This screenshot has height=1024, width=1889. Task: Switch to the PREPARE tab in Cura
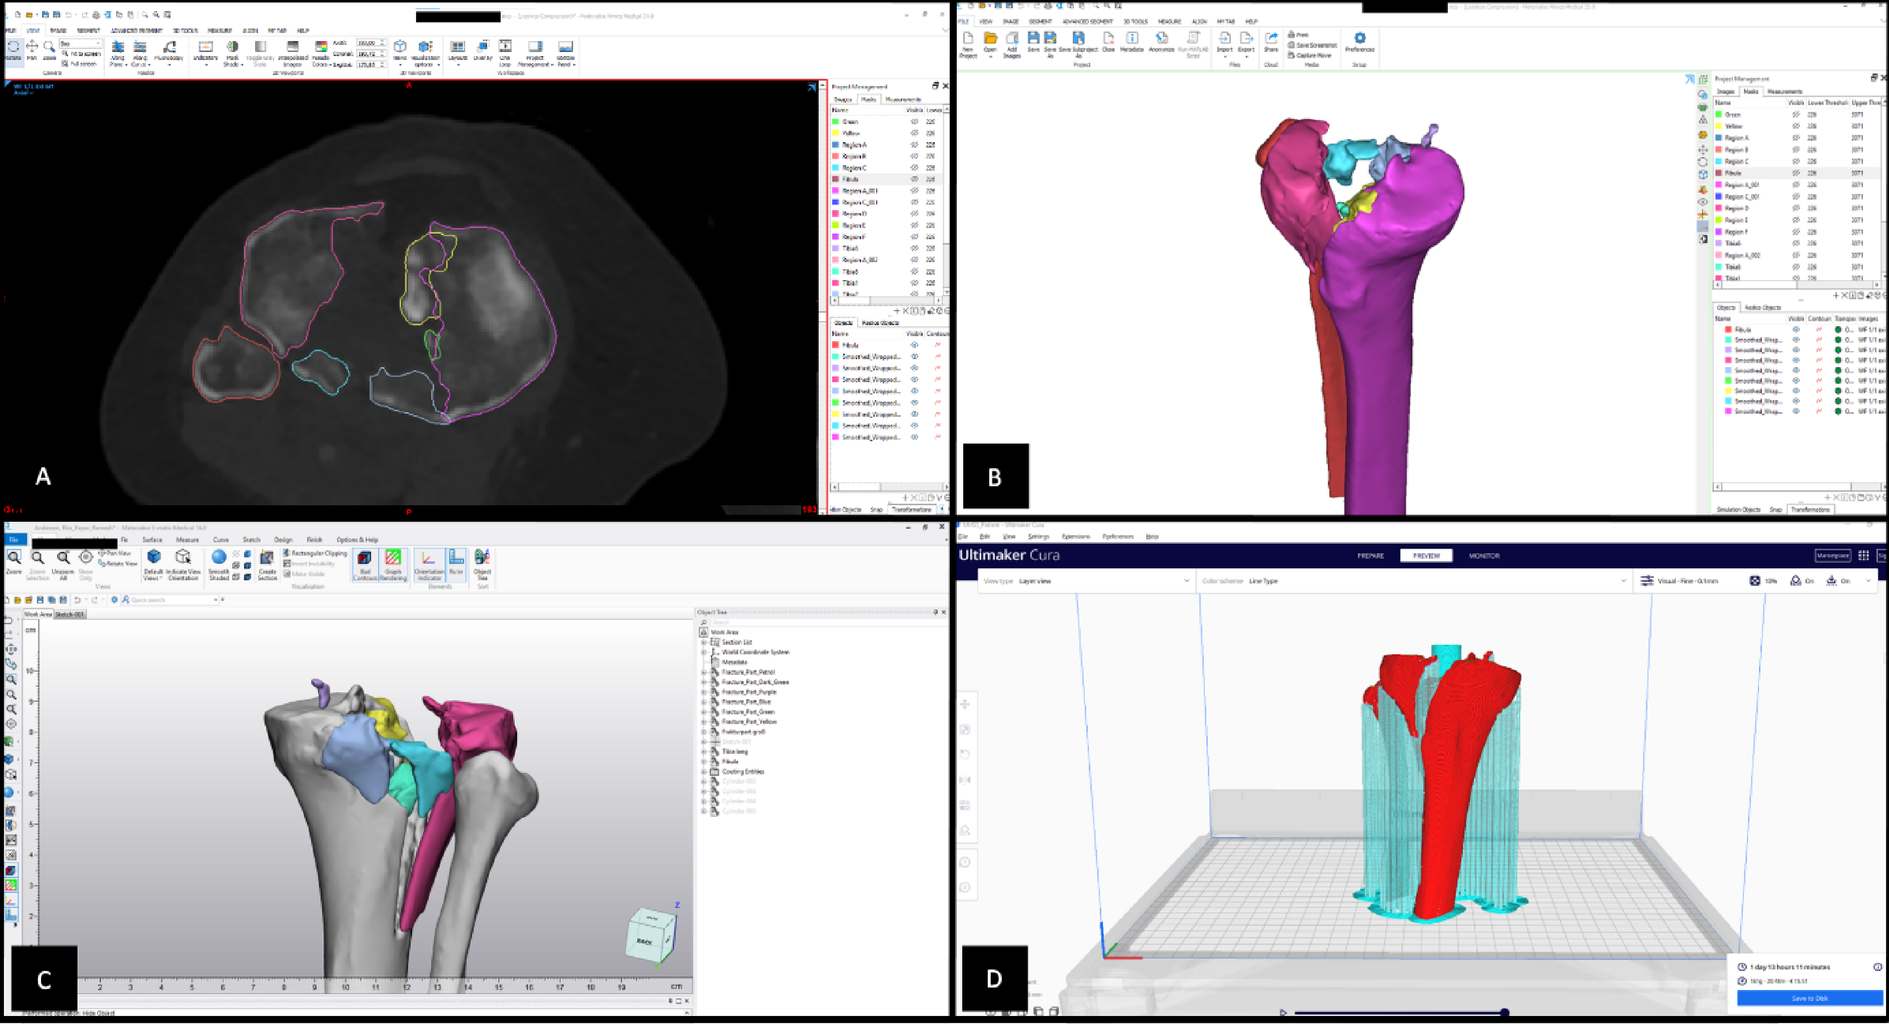[x=1370, y=556]
